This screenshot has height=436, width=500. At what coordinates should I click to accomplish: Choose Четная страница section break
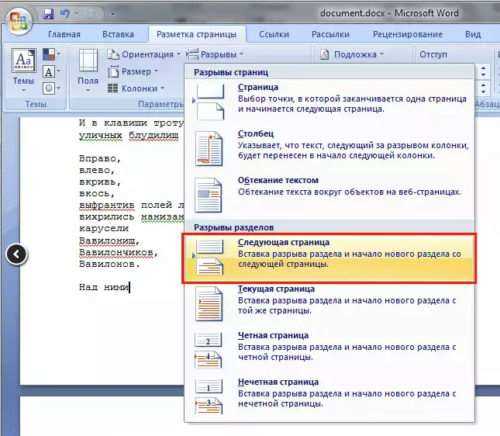point(329,350)
